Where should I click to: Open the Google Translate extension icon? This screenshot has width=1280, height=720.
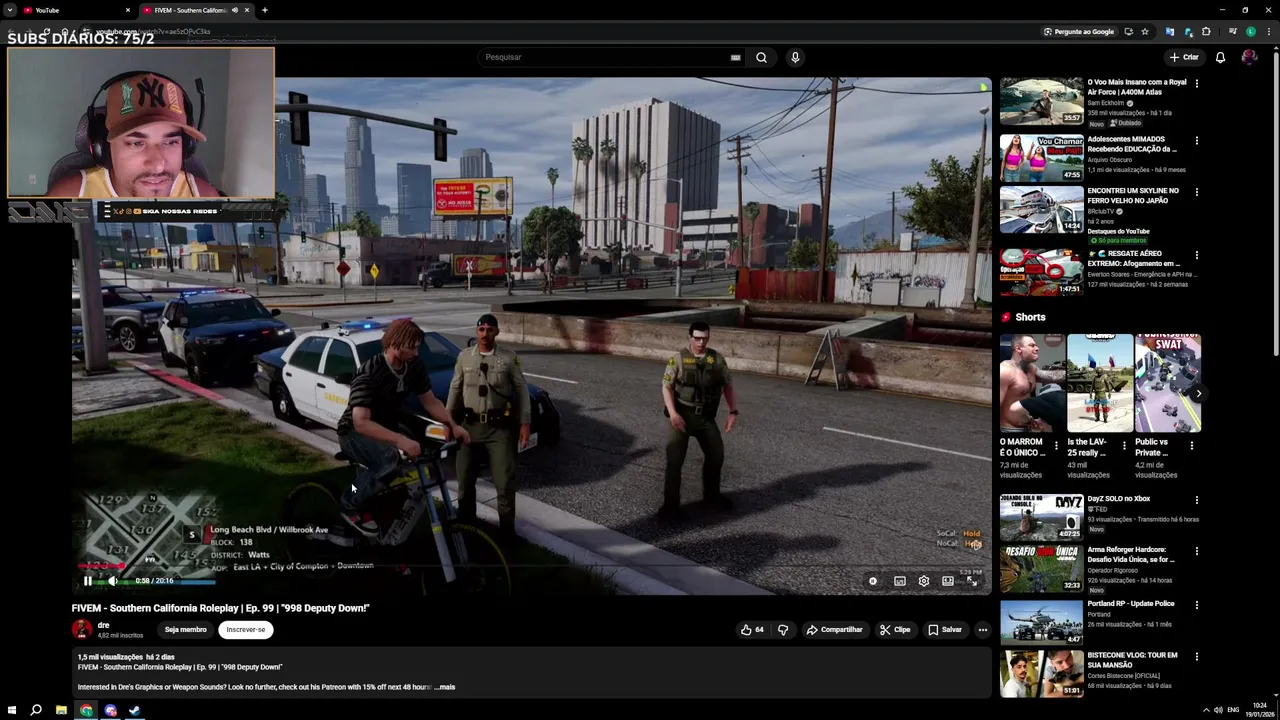(1170, 31)
